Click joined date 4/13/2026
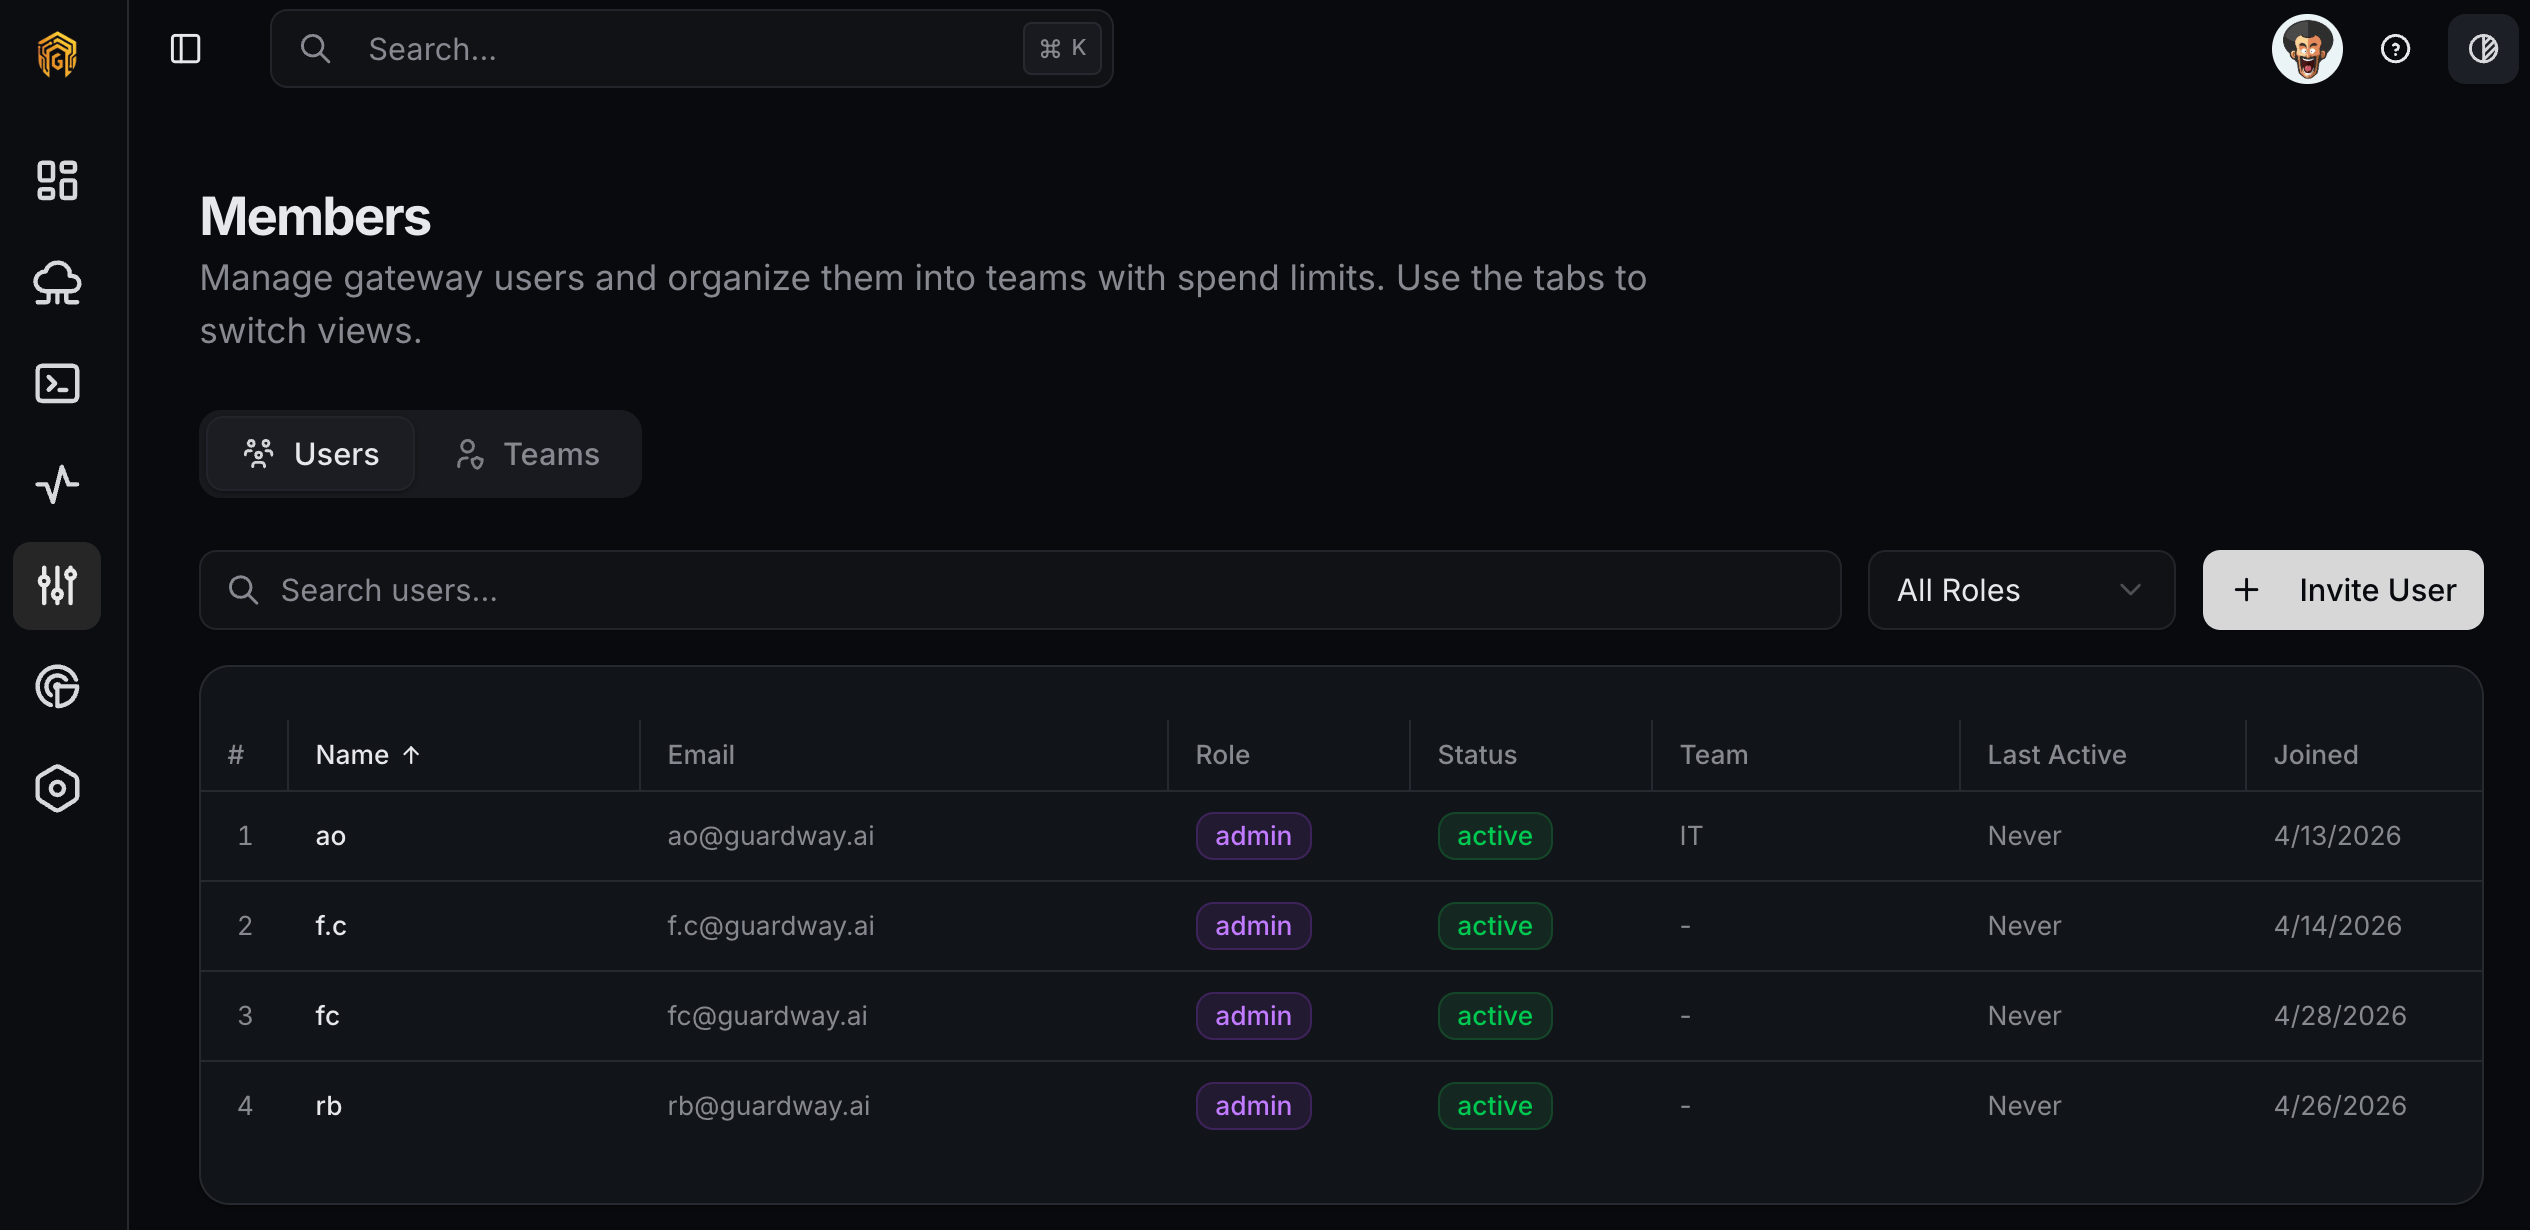The image size is (2530, 1230). (2337, 836)
